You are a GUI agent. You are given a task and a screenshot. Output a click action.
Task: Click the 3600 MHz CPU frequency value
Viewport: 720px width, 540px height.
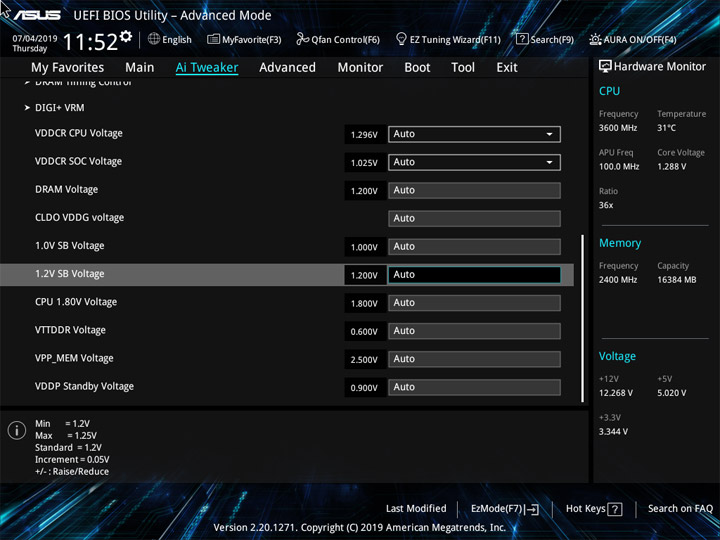[x=618, y=128]
